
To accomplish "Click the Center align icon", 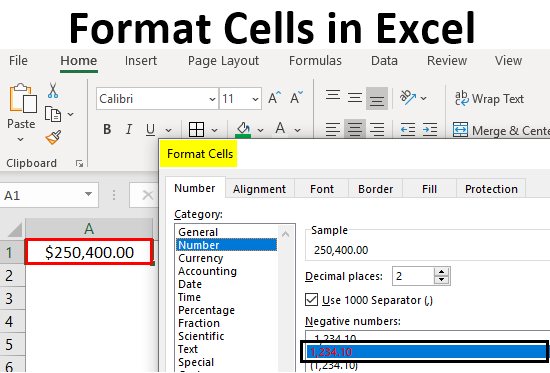I will tap(355, 129).
